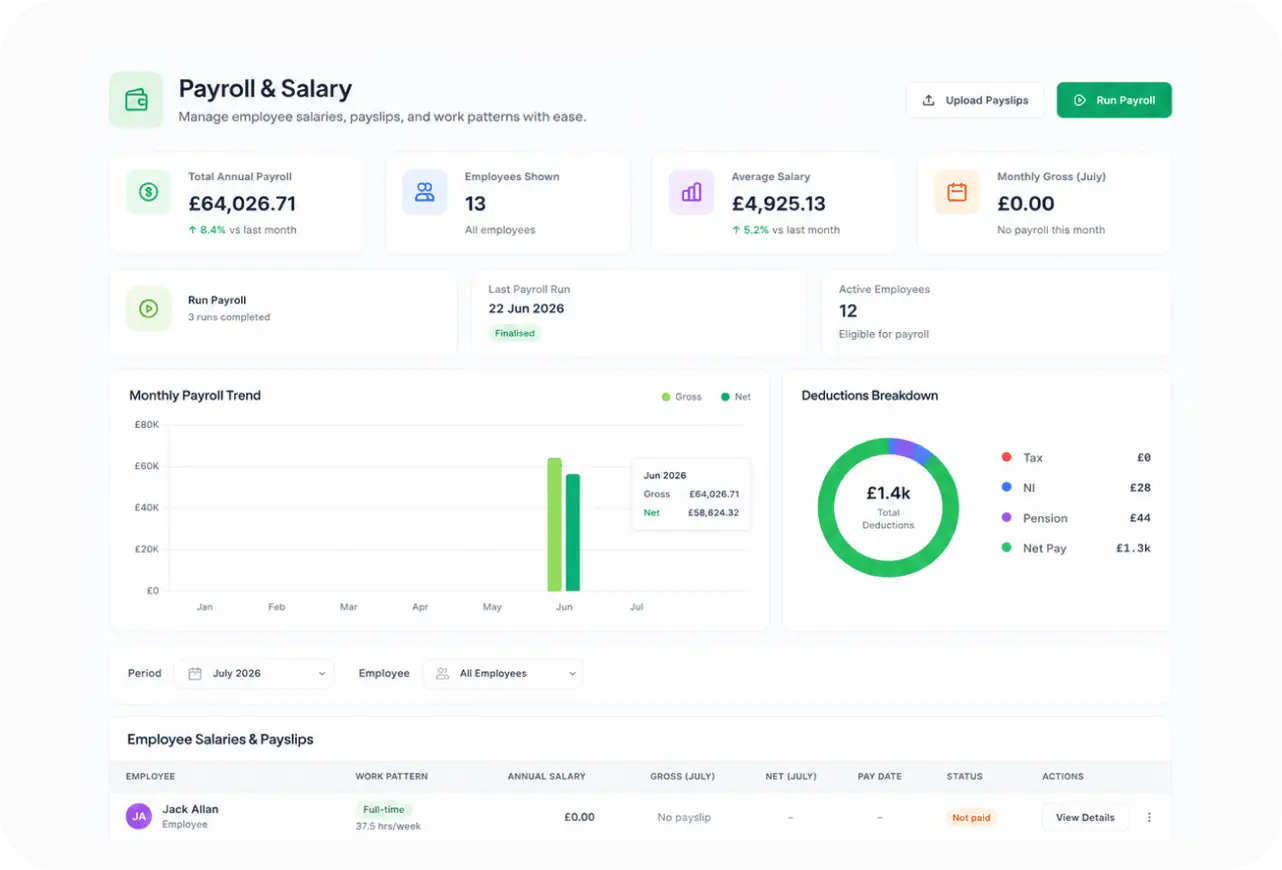Click the Work Pattern column header

[391, 776]
